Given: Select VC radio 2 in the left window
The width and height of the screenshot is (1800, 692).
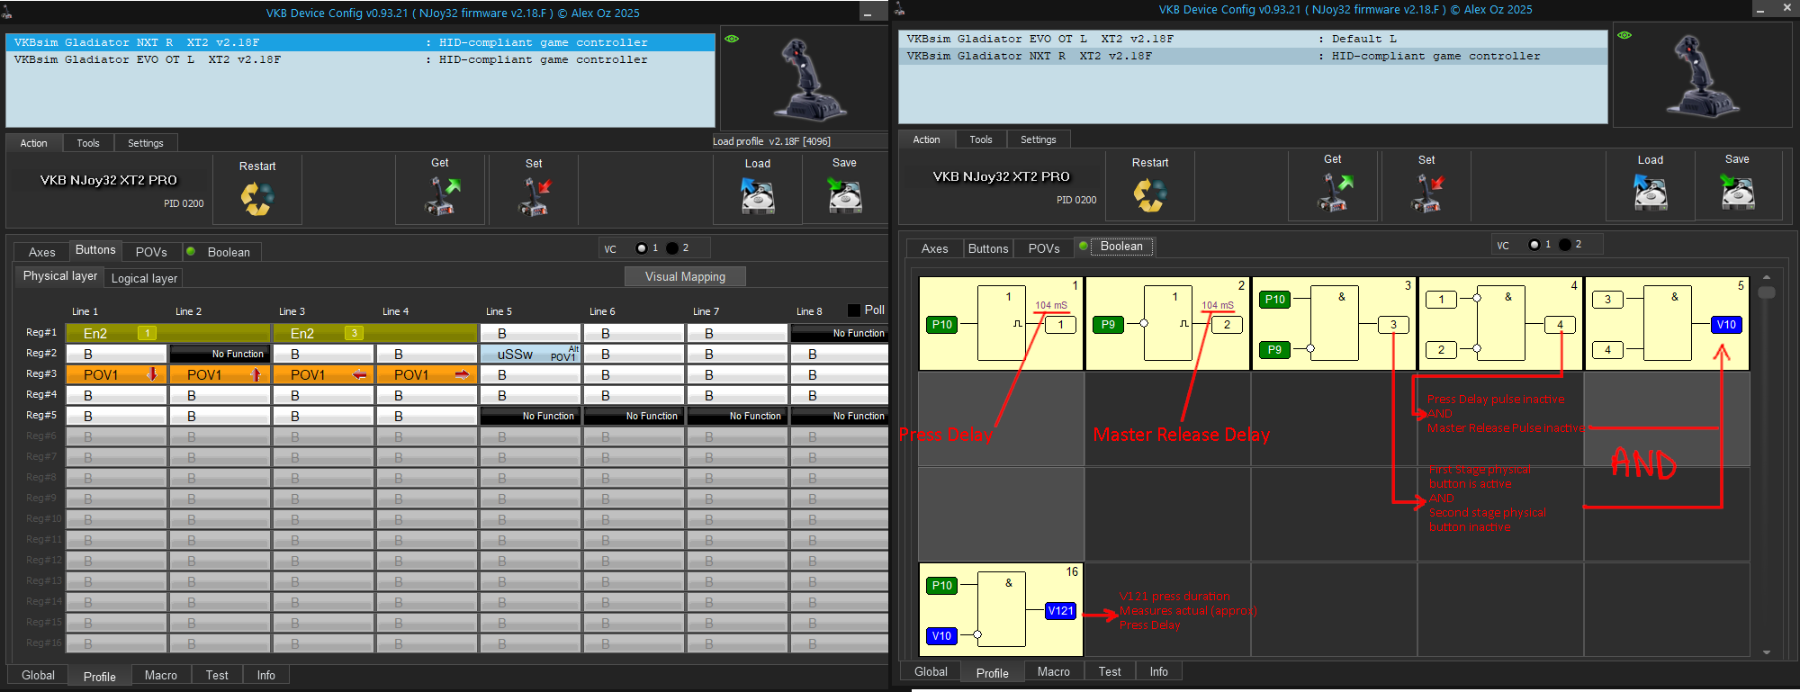Looking at the screenshot, I should tap(672, 248).
